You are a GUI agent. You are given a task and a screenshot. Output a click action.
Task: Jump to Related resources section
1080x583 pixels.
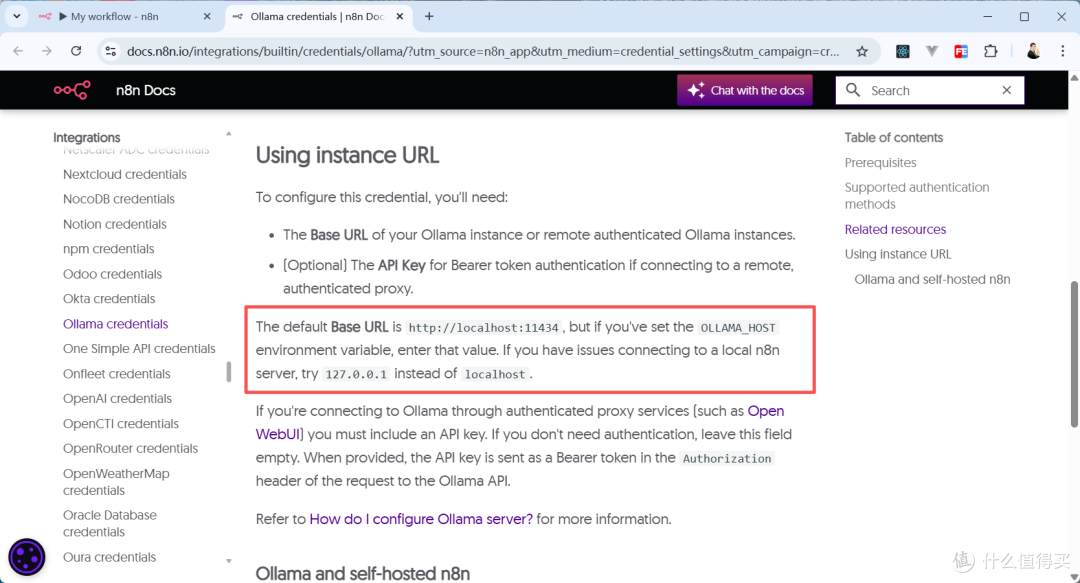pos(895,229)
